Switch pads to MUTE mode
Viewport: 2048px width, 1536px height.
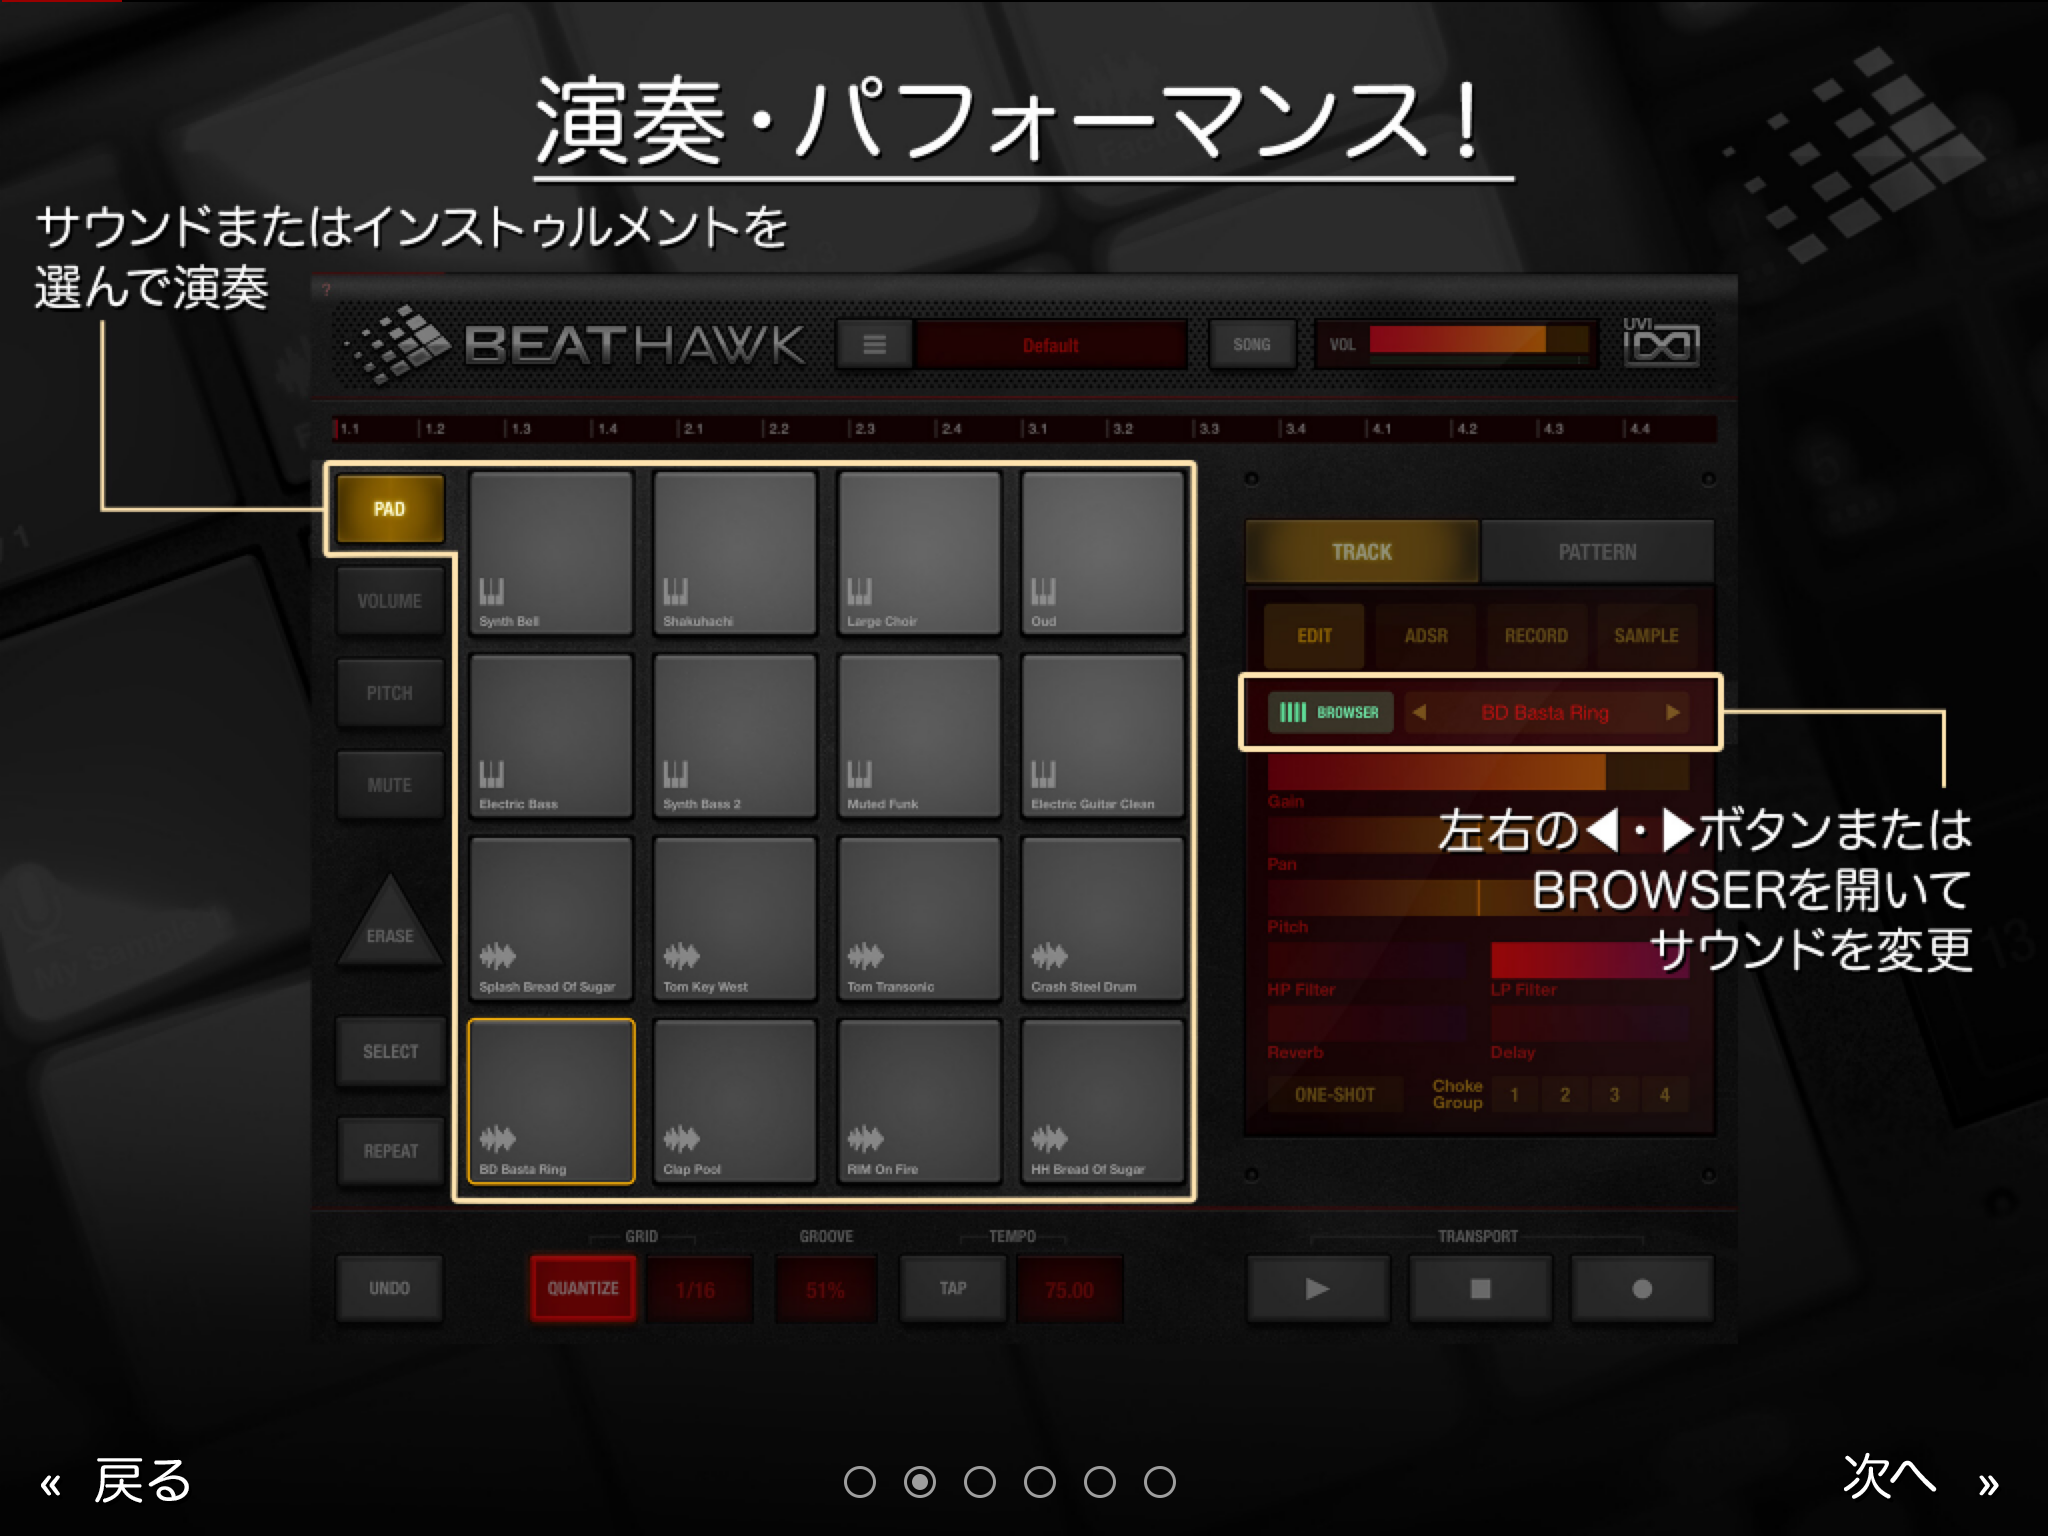(390, 785)
